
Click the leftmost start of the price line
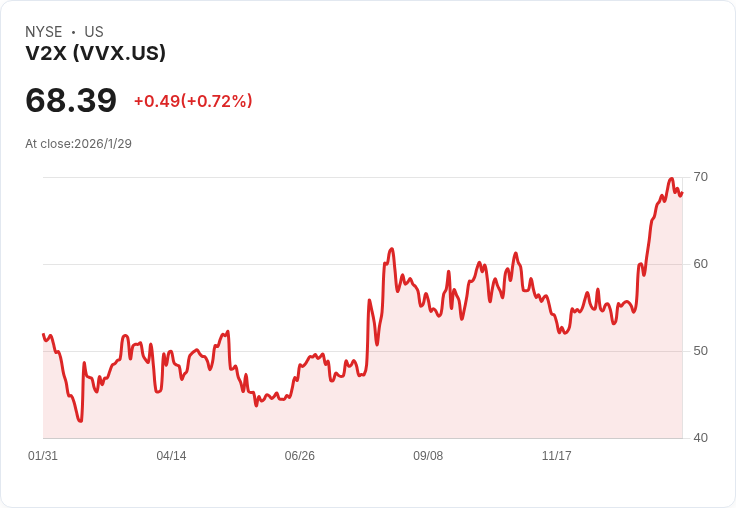[x=44, y=335]
